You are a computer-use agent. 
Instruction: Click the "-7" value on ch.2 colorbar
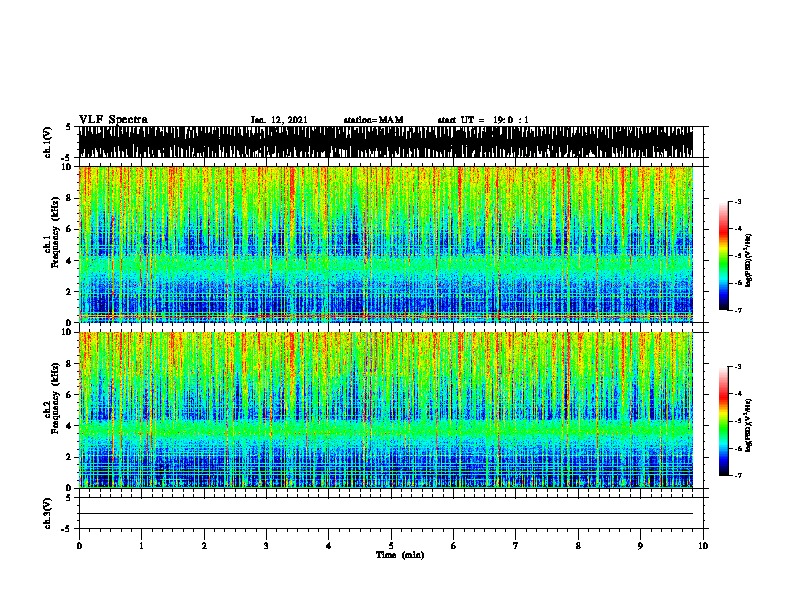(x=738, y=476)
